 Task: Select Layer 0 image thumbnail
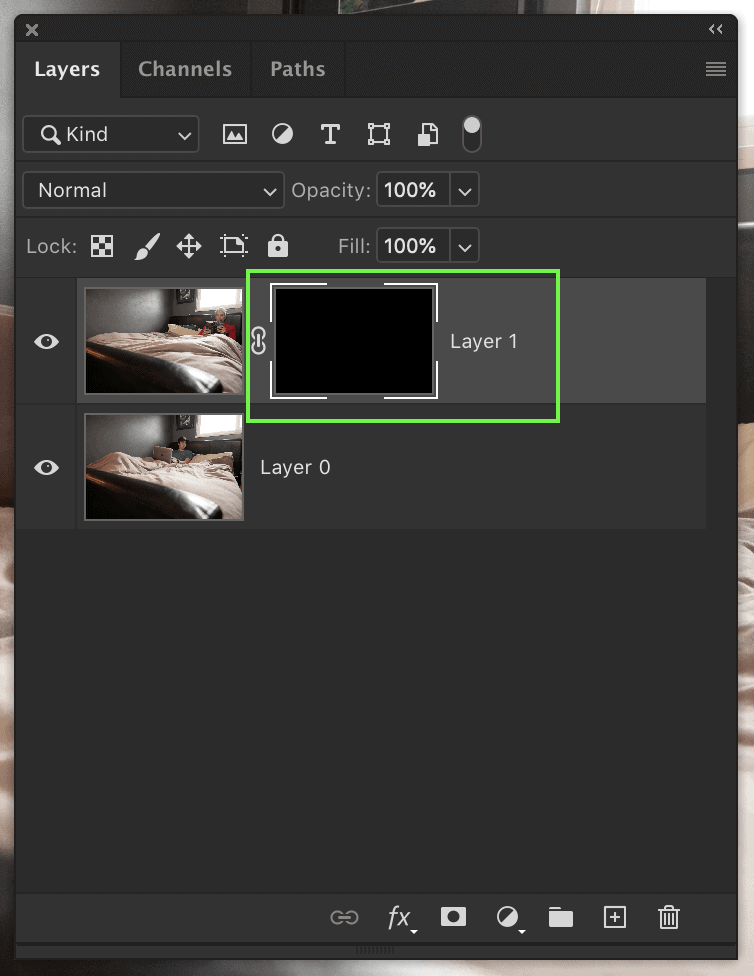pyautogui.click(x=164, y=467)
